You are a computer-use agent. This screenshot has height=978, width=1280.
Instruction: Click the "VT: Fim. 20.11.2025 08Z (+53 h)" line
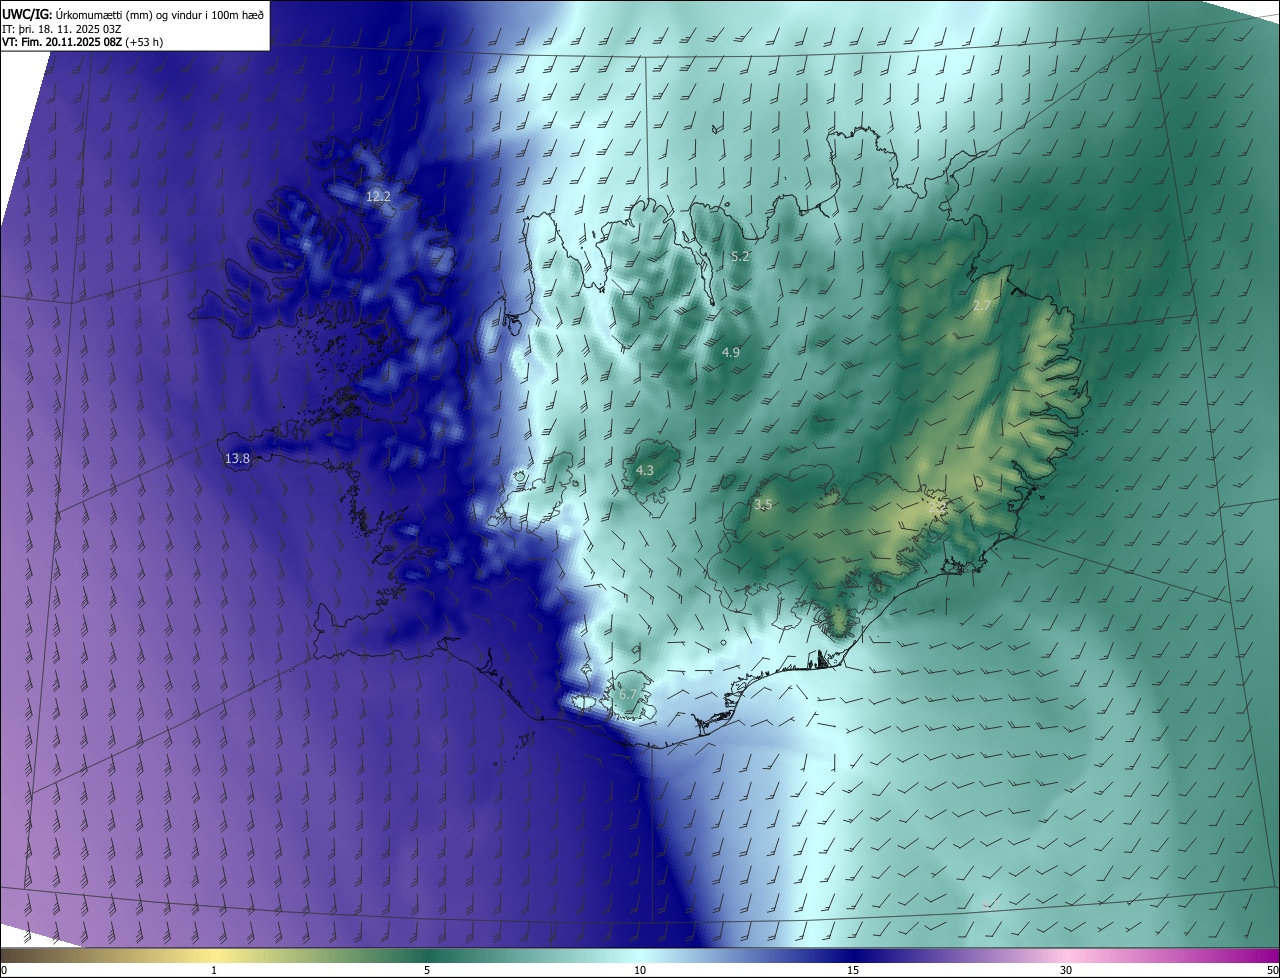82,42
